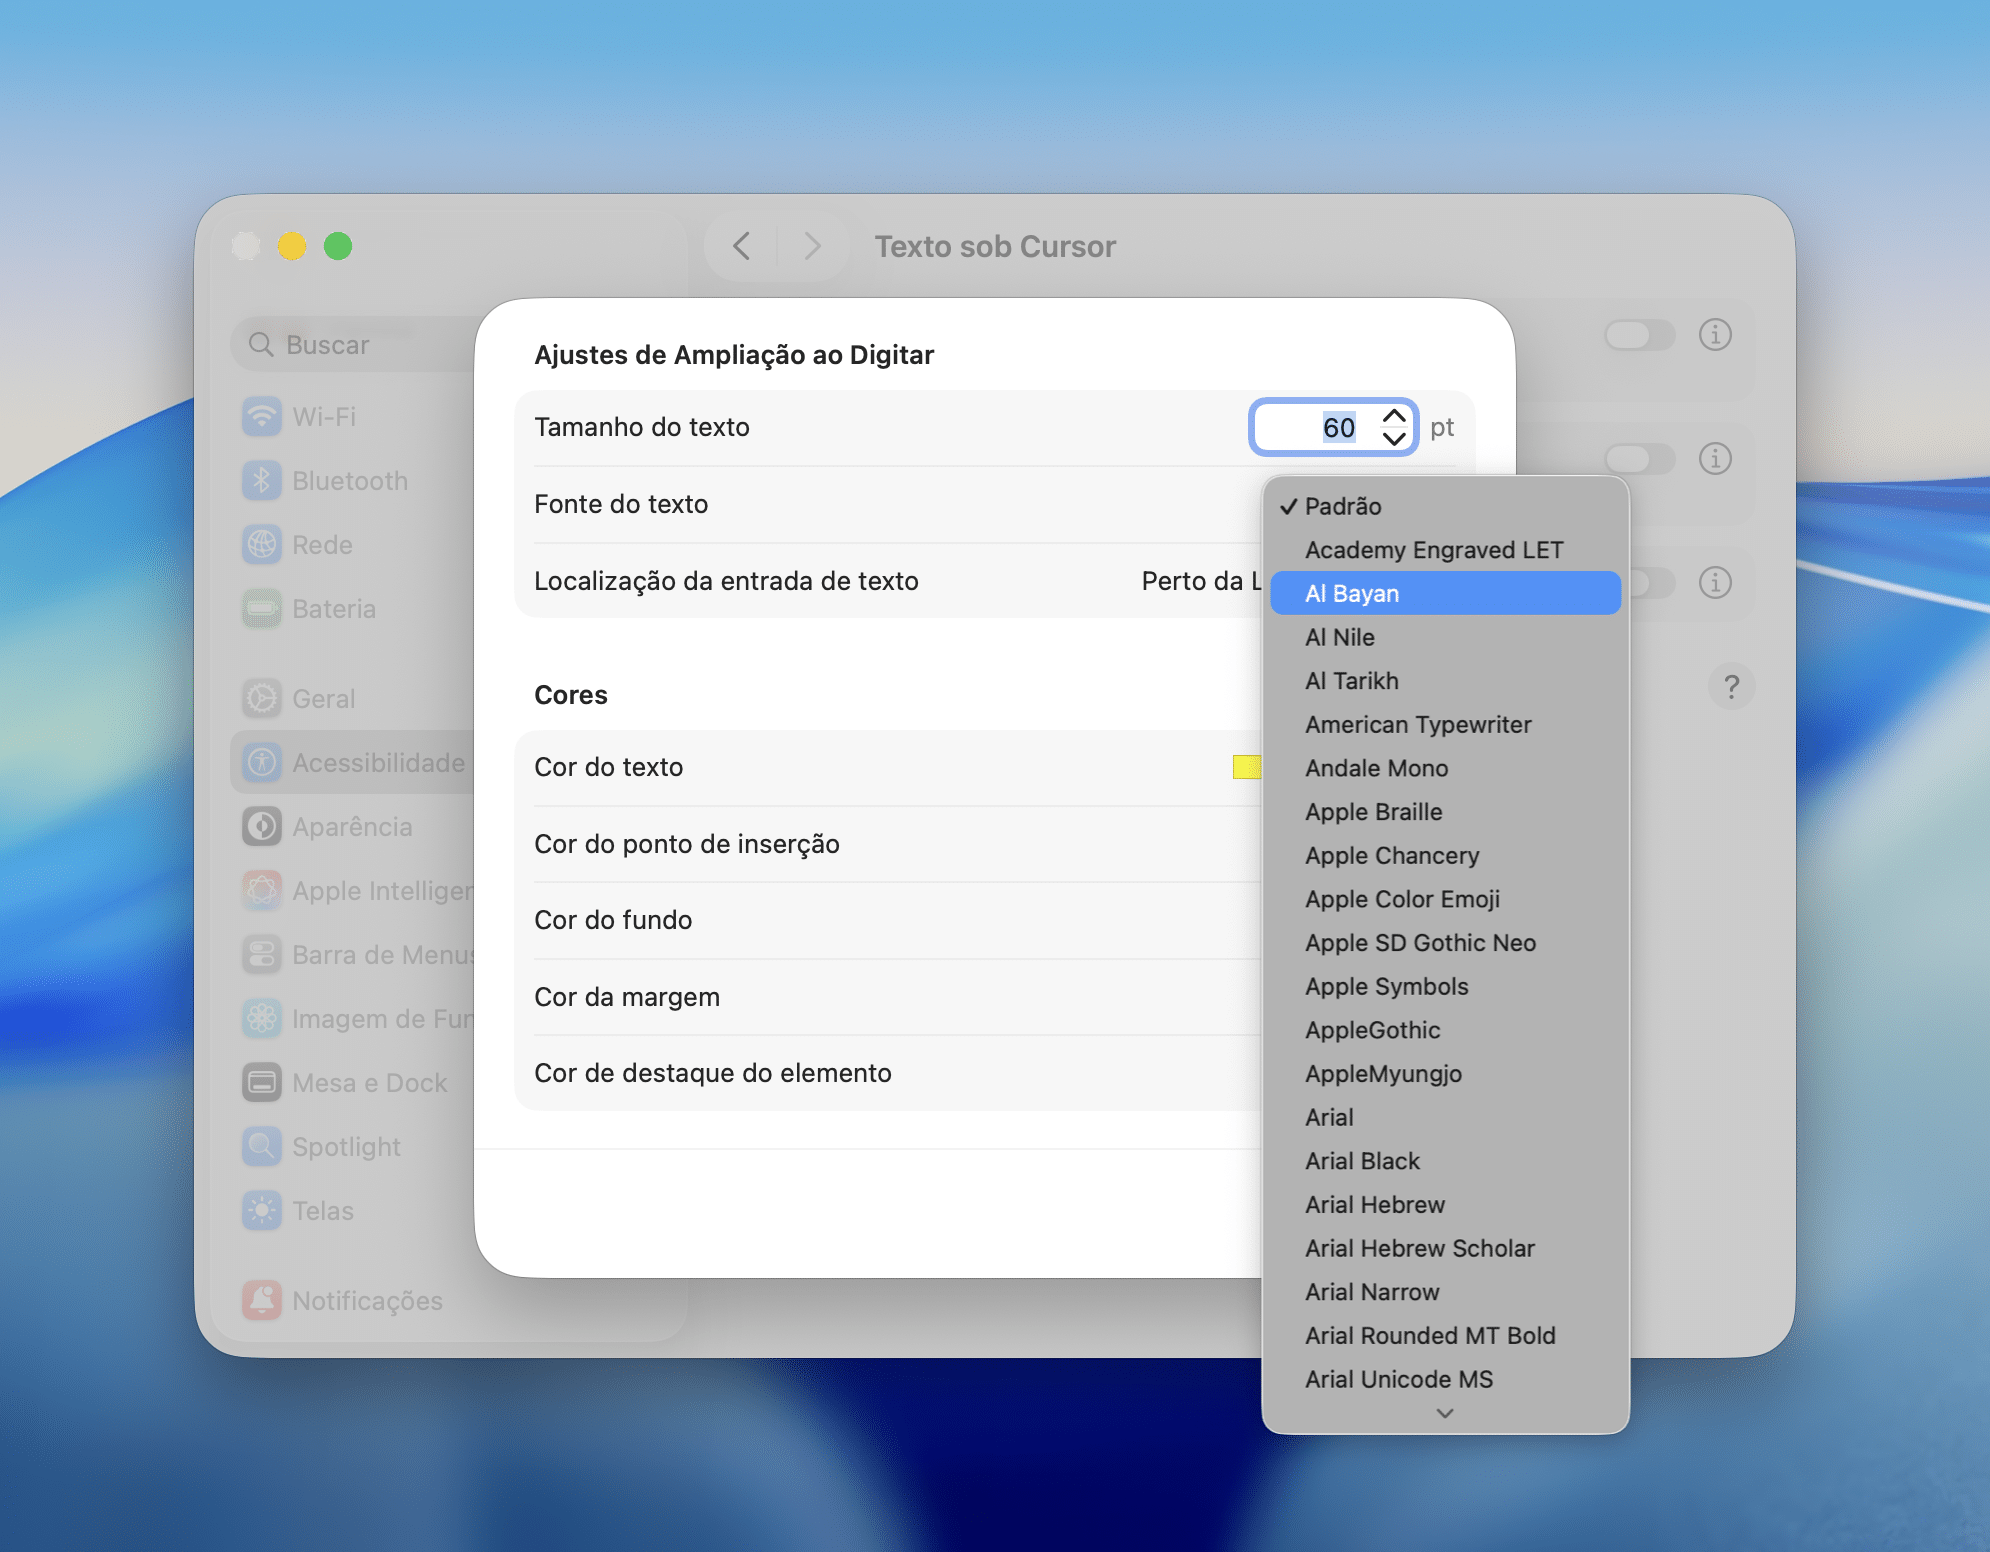Select the plain Arial font
This screenshot has width=1990, height=1552.
coord(1445,1117)
